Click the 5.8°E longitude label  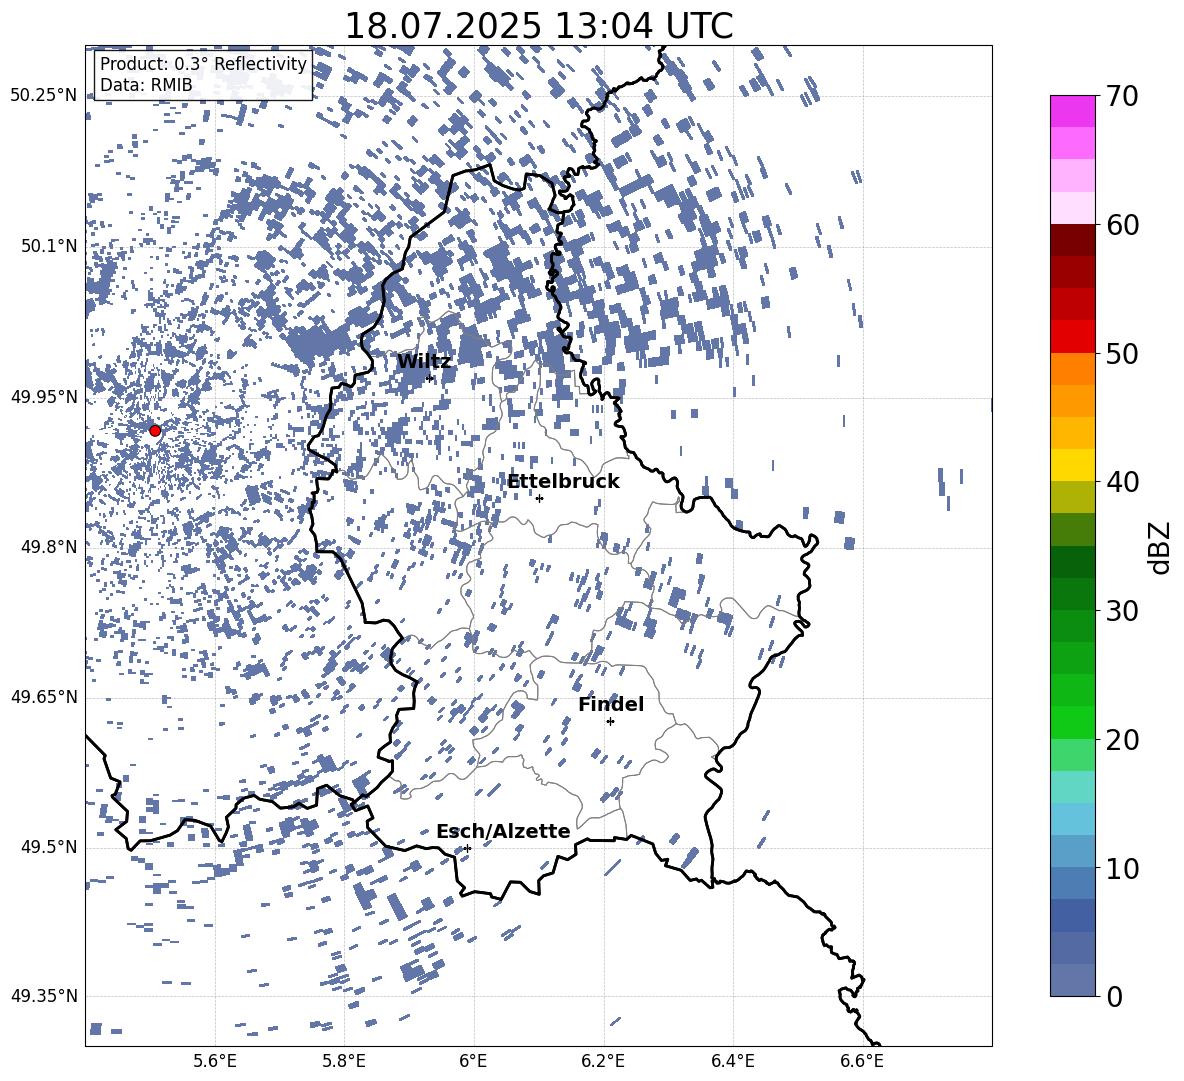pos(344,1061)
